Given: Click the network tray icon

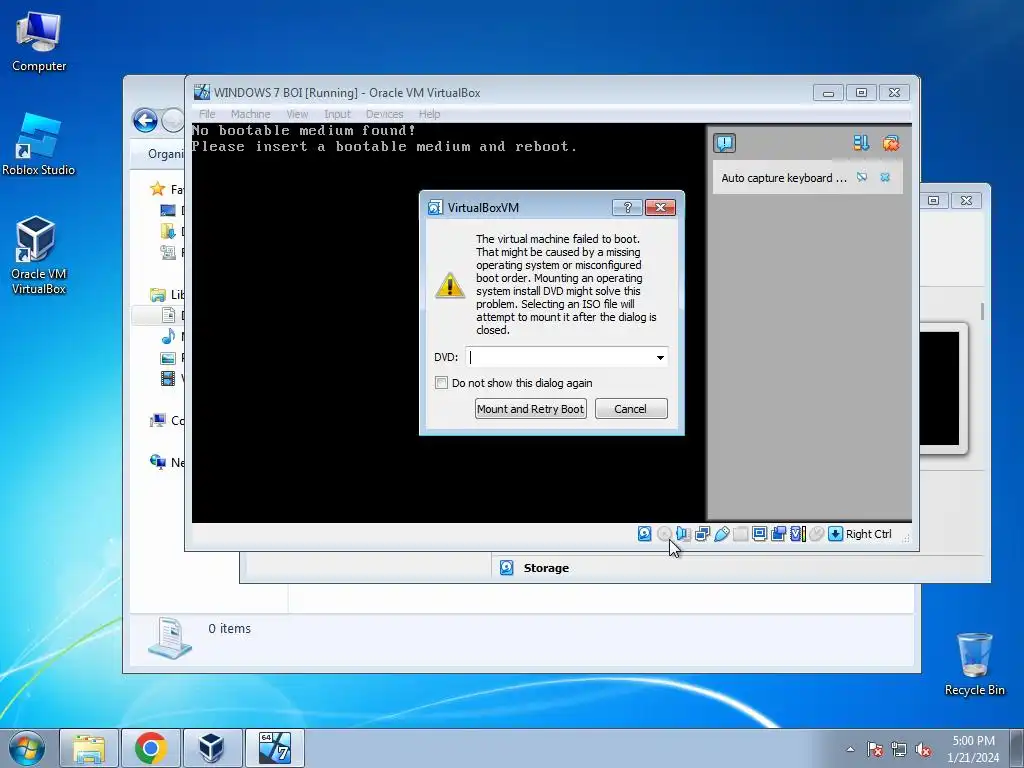Looking at the screenshot, I should coord(899,749).
